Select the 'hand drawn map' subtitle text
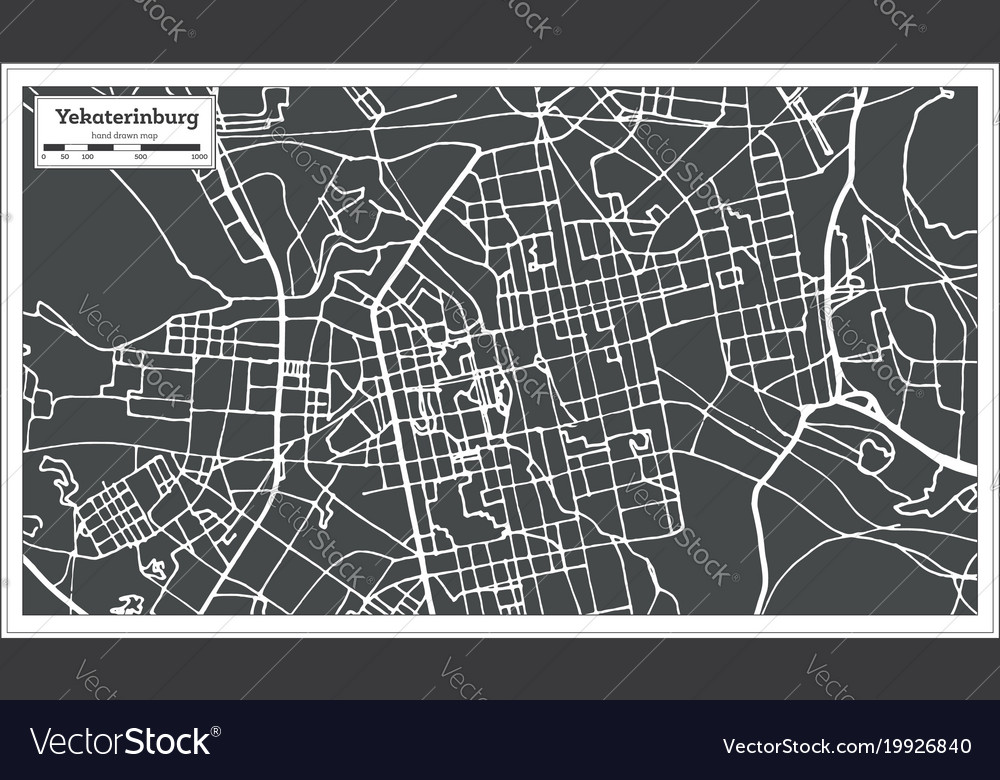The image size is (1000, 780). coord(126,134)
